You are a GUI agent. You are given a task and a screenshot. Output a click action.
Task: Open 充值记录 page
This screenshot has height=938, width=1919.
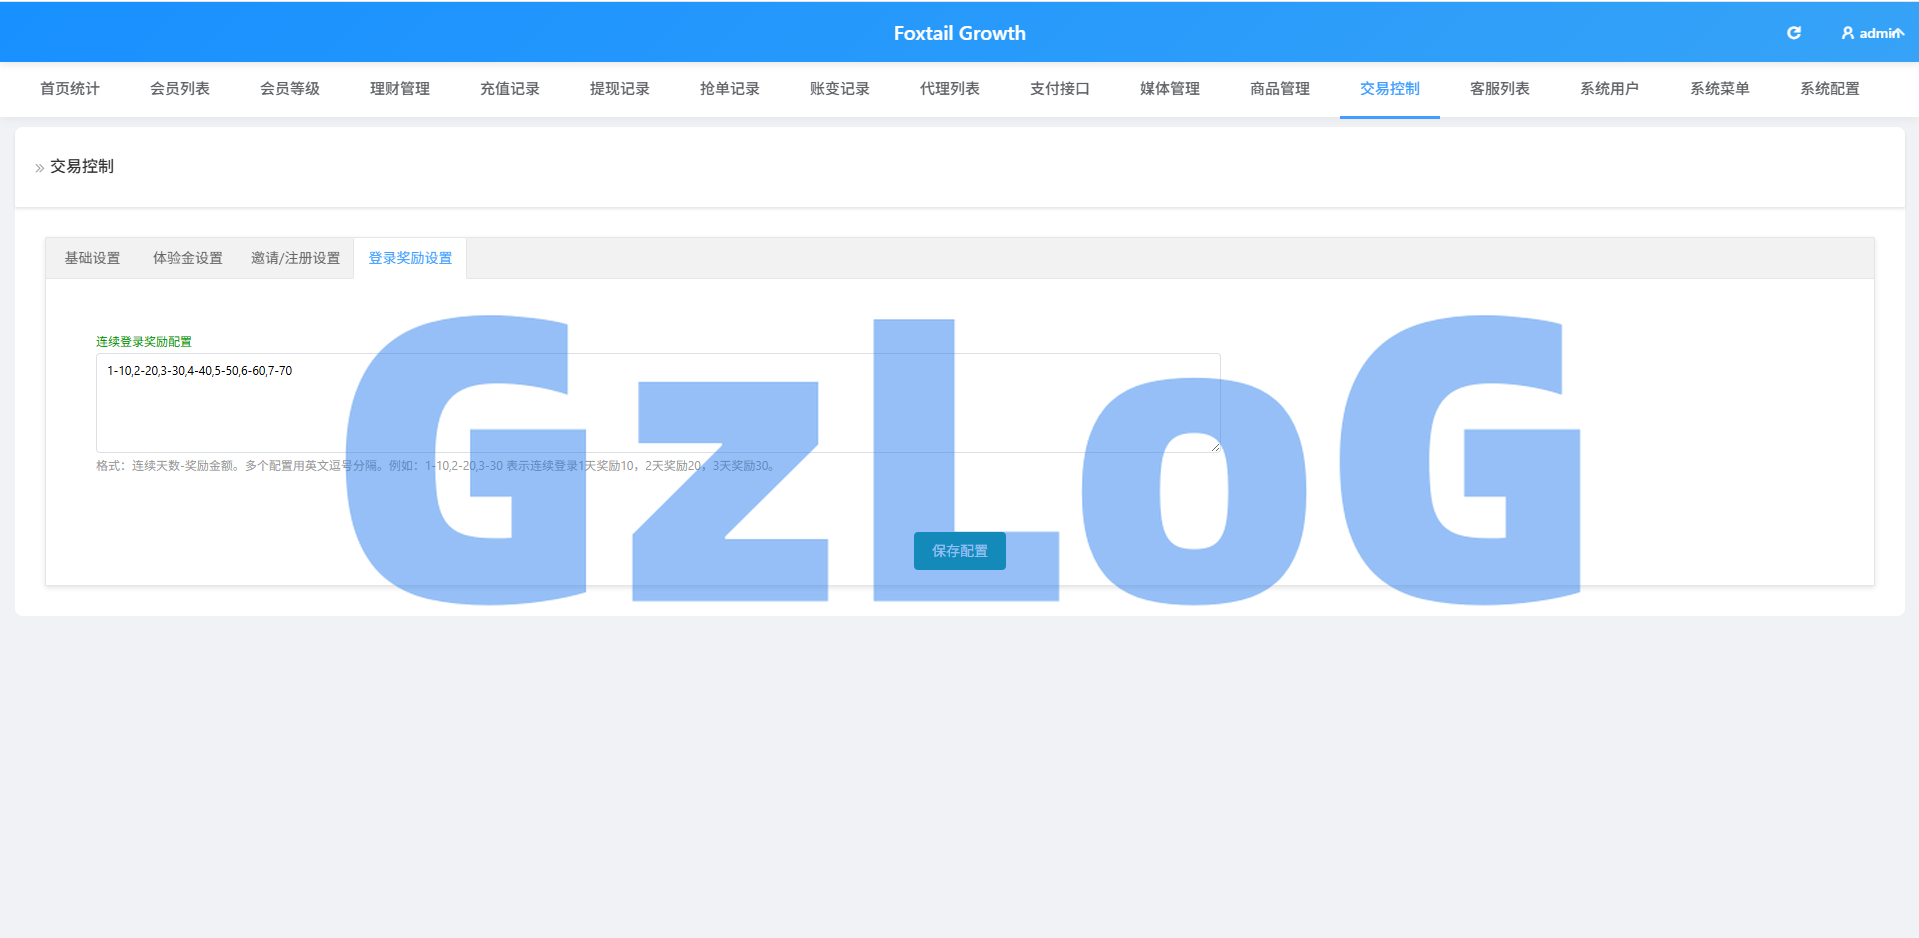click(510, 89)
